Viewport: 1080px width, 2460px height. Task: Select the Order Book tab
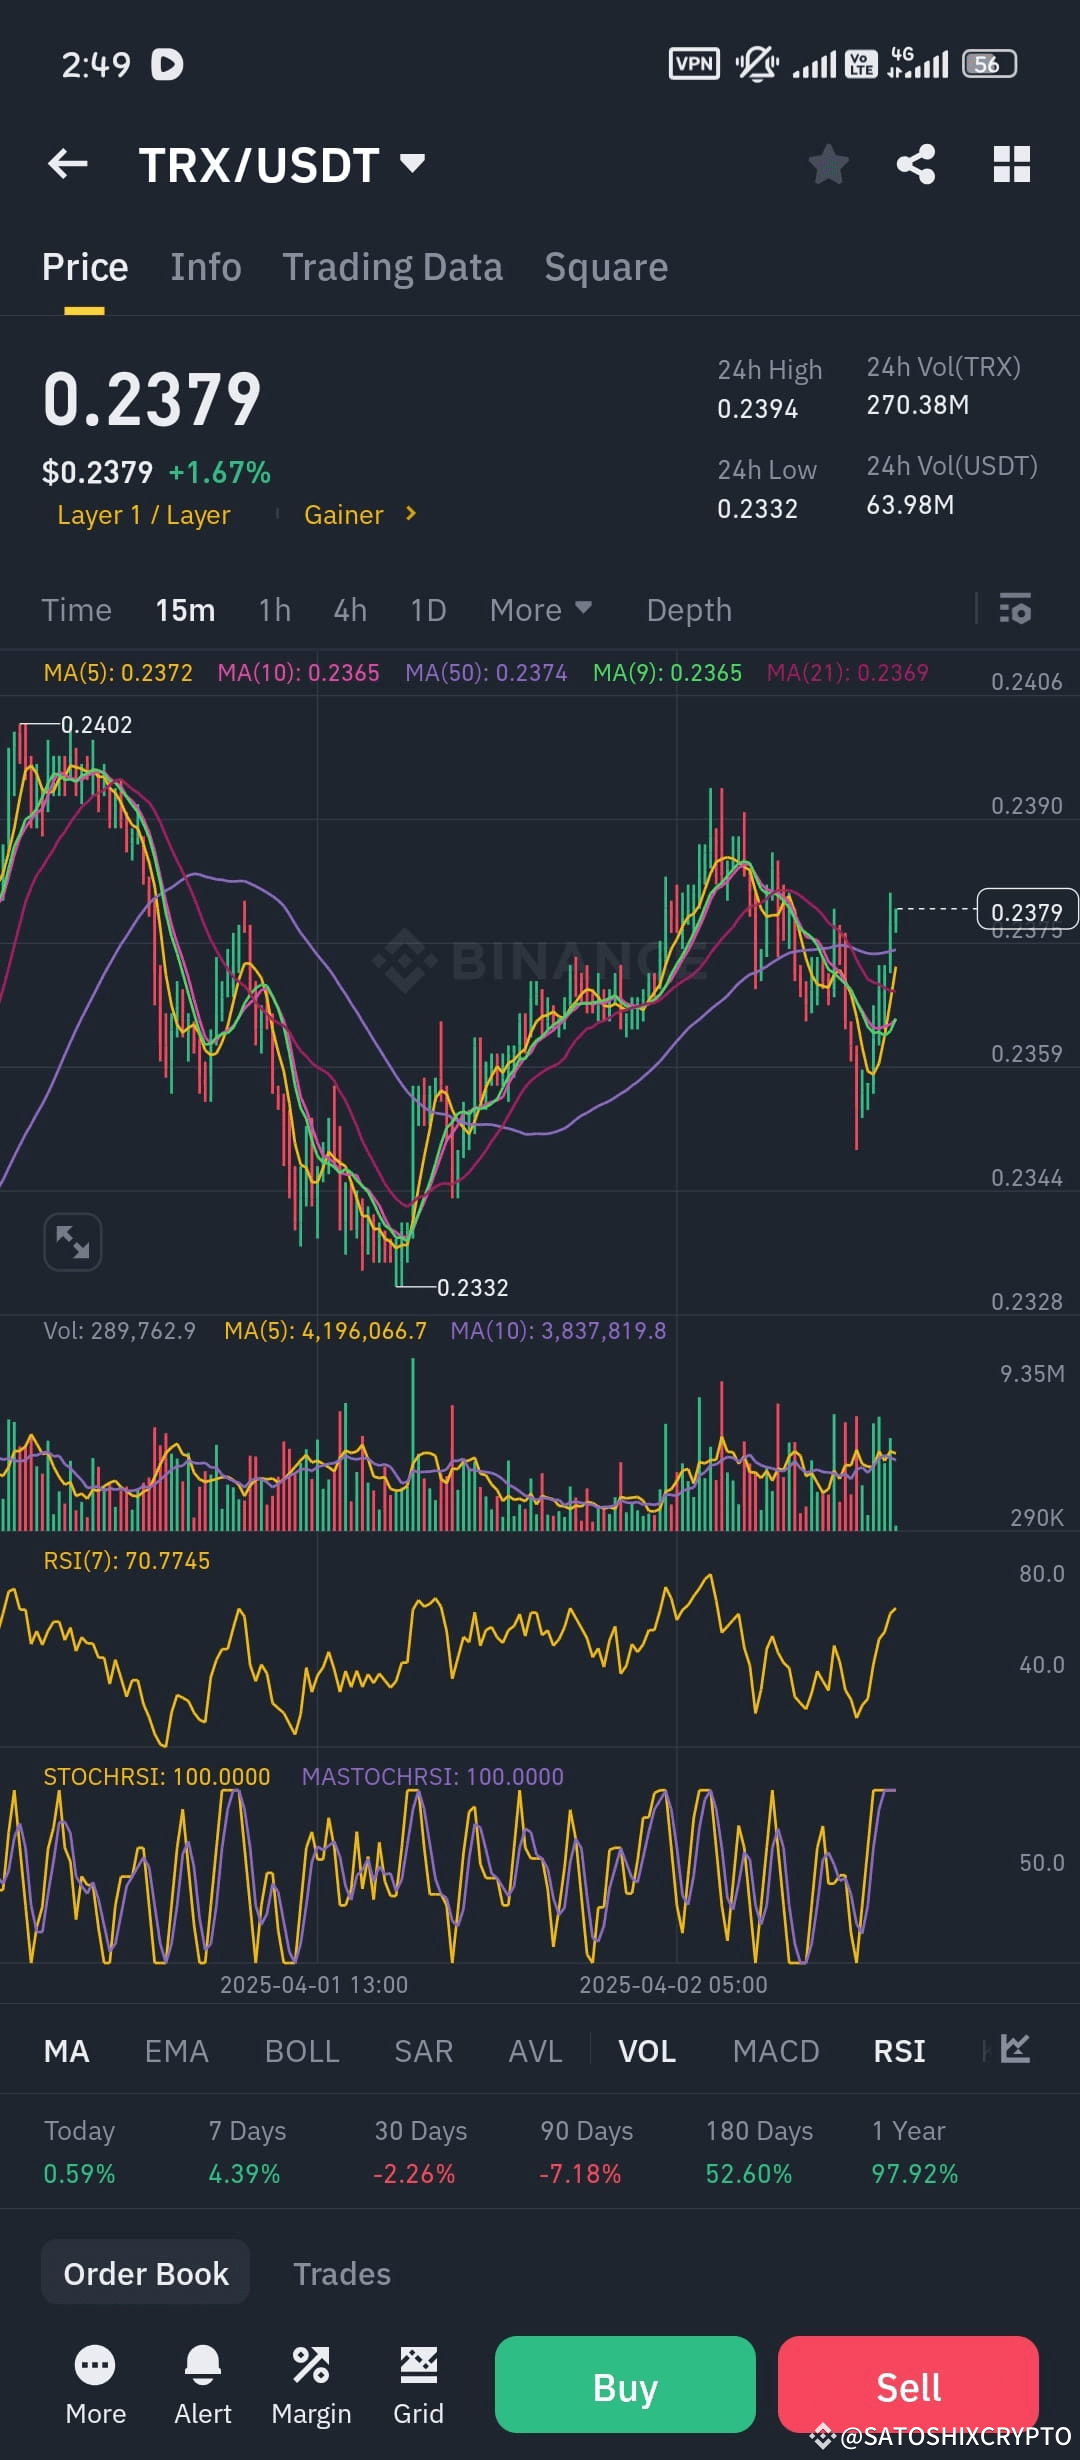(146, 2274)
